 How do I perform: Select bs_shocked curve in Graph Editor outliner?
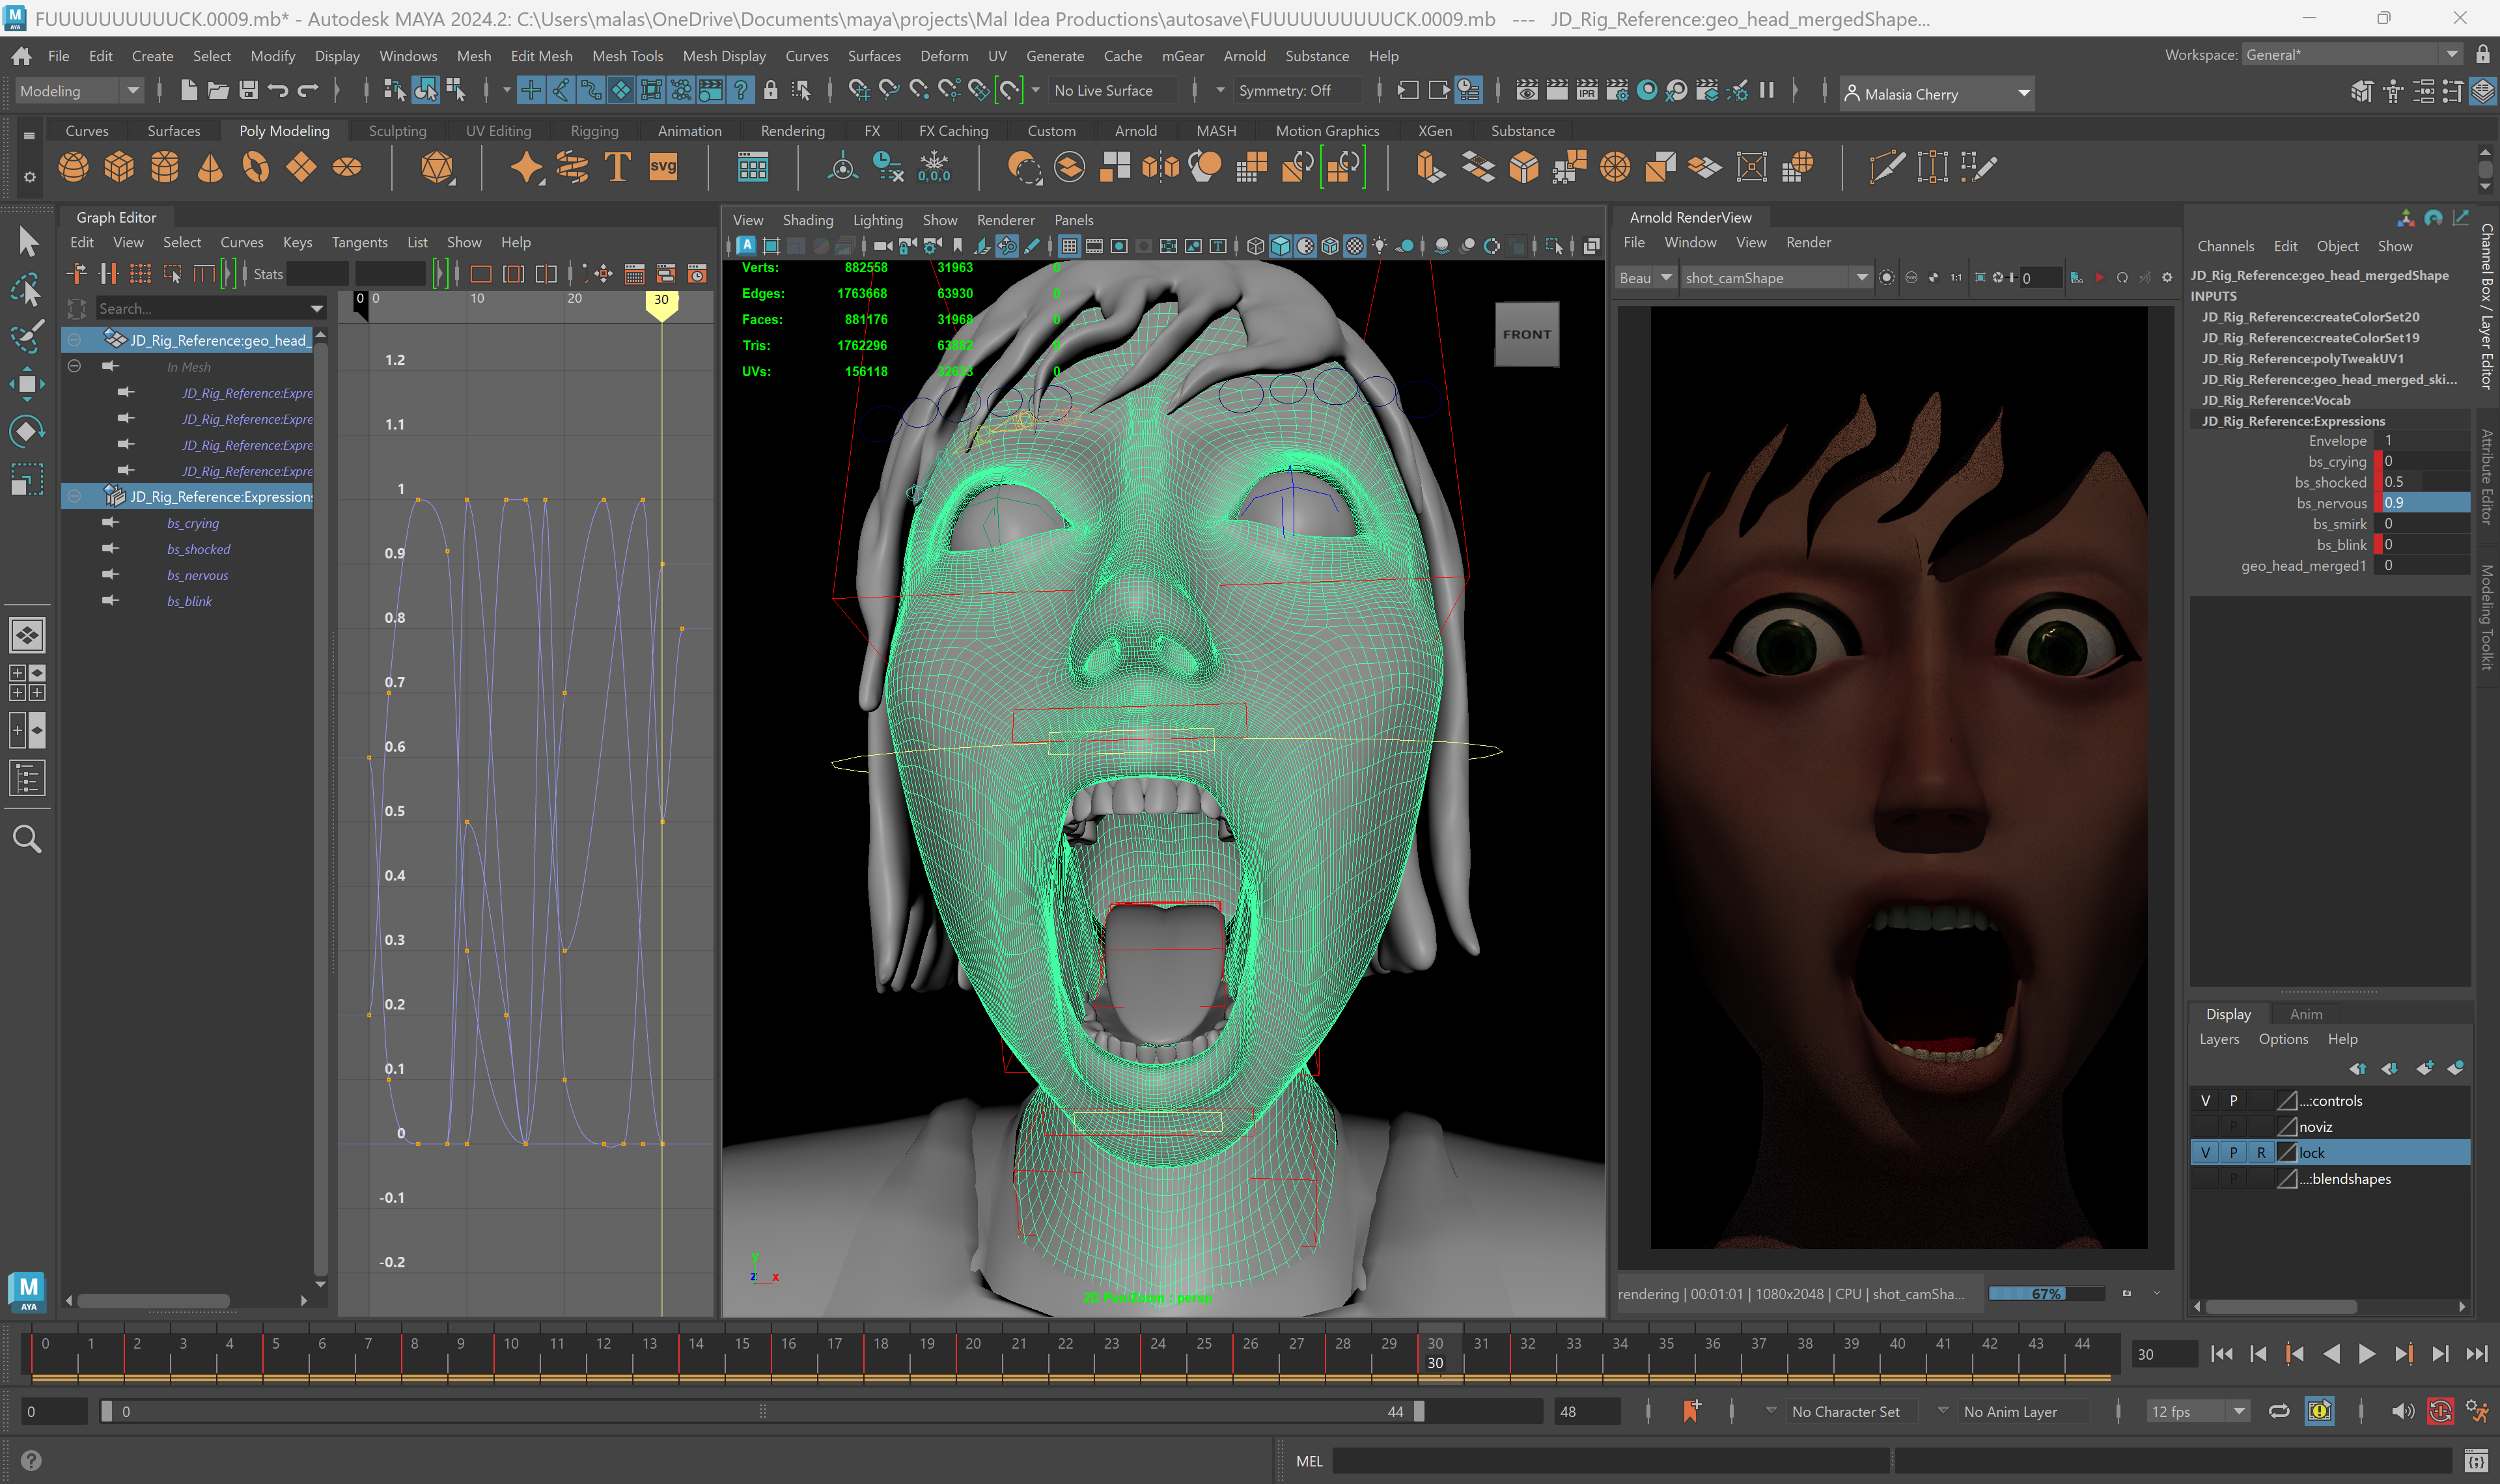click(x=198, y=549)
